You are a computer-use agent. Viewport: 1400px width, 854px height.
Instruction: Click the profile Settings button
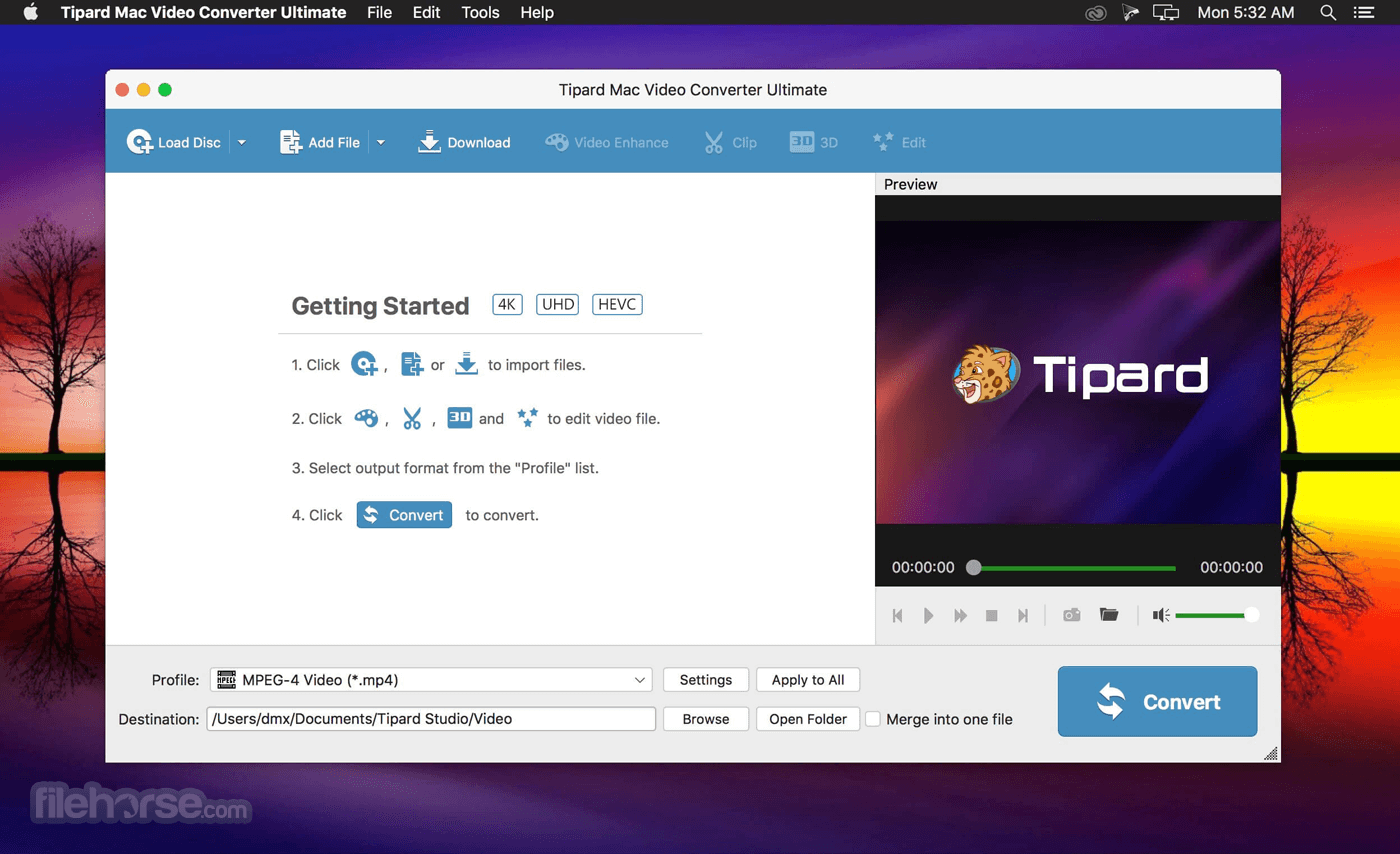click(x=706, y=680)
